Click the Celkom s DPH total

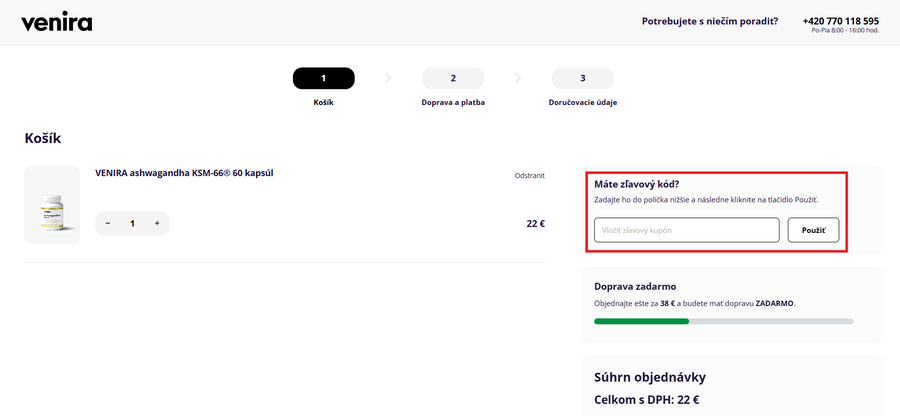pos(646,400)
